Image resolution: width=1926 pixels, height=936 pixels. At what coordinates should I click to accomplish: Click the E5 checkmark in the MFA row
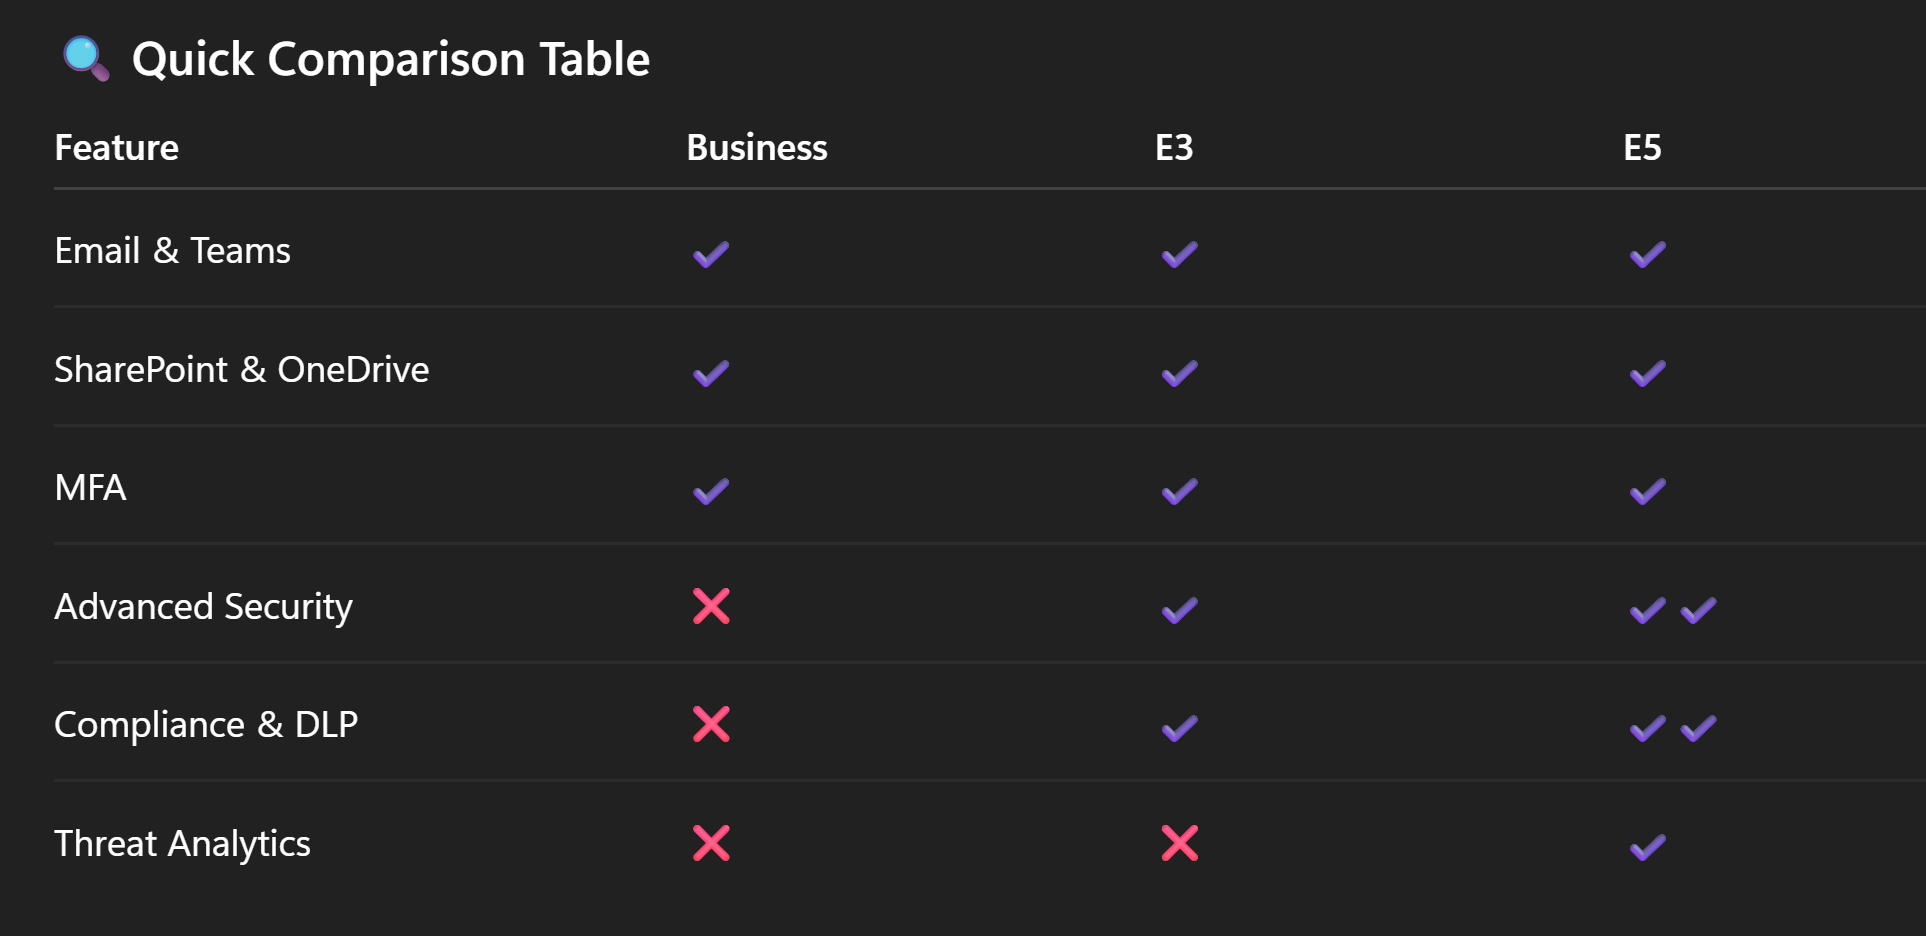click(x=1648, y=491)
